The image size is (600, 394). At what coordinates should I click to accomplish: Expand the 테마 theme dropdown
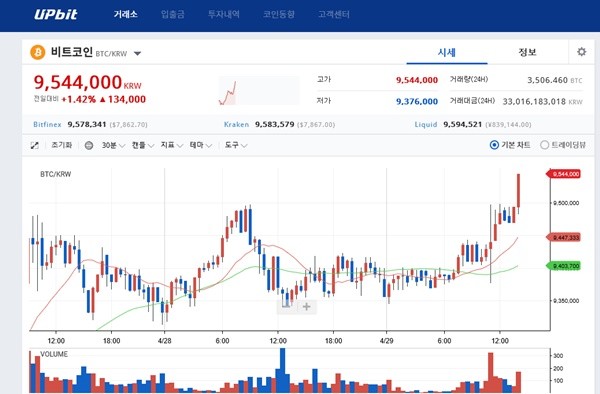click(201, 145)
